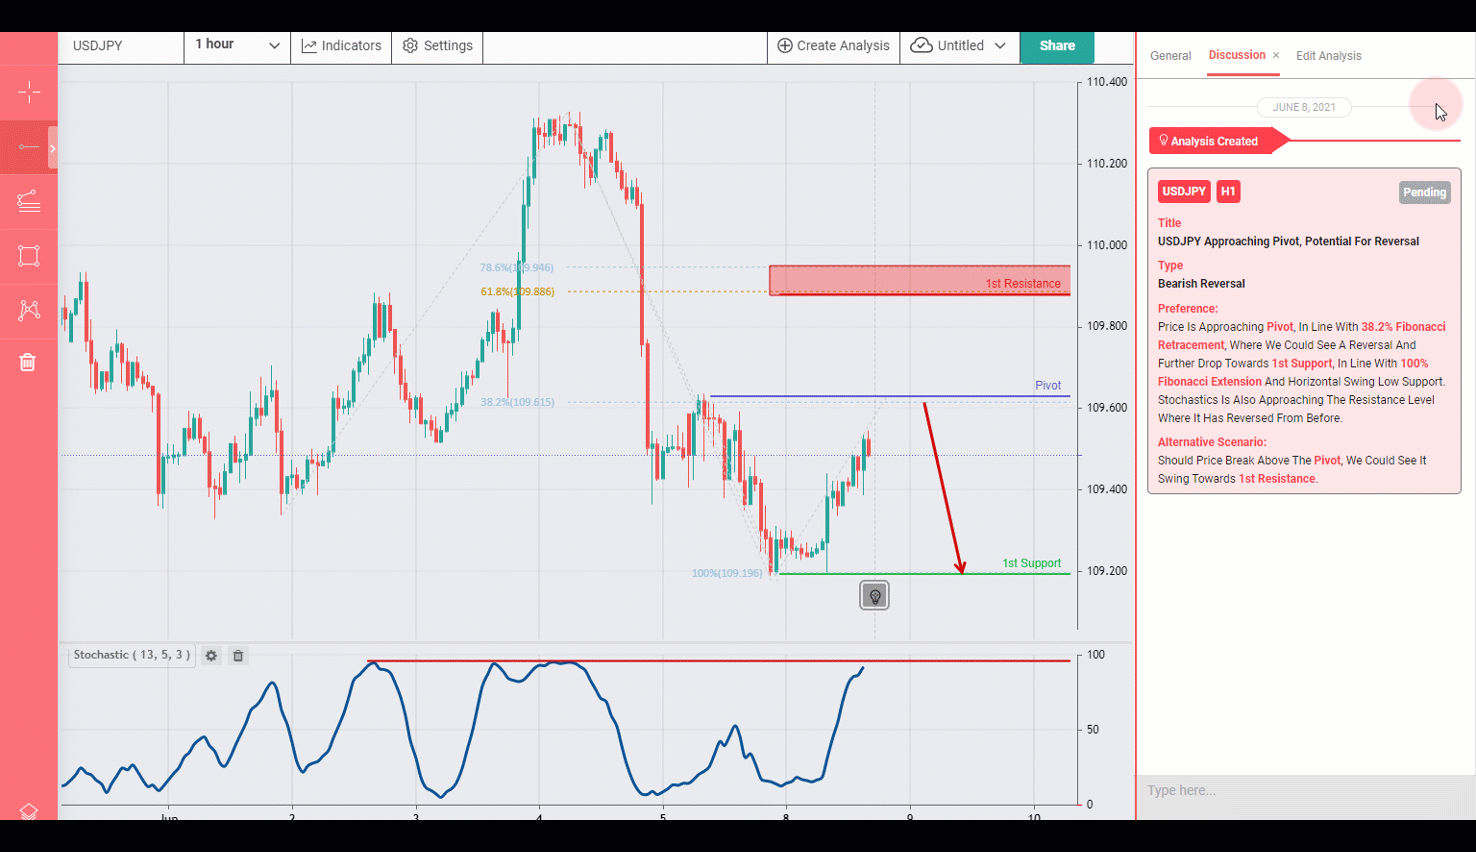Click the H1 timeframe tag
1476x852 pixels.
(x=1228, y=191)
